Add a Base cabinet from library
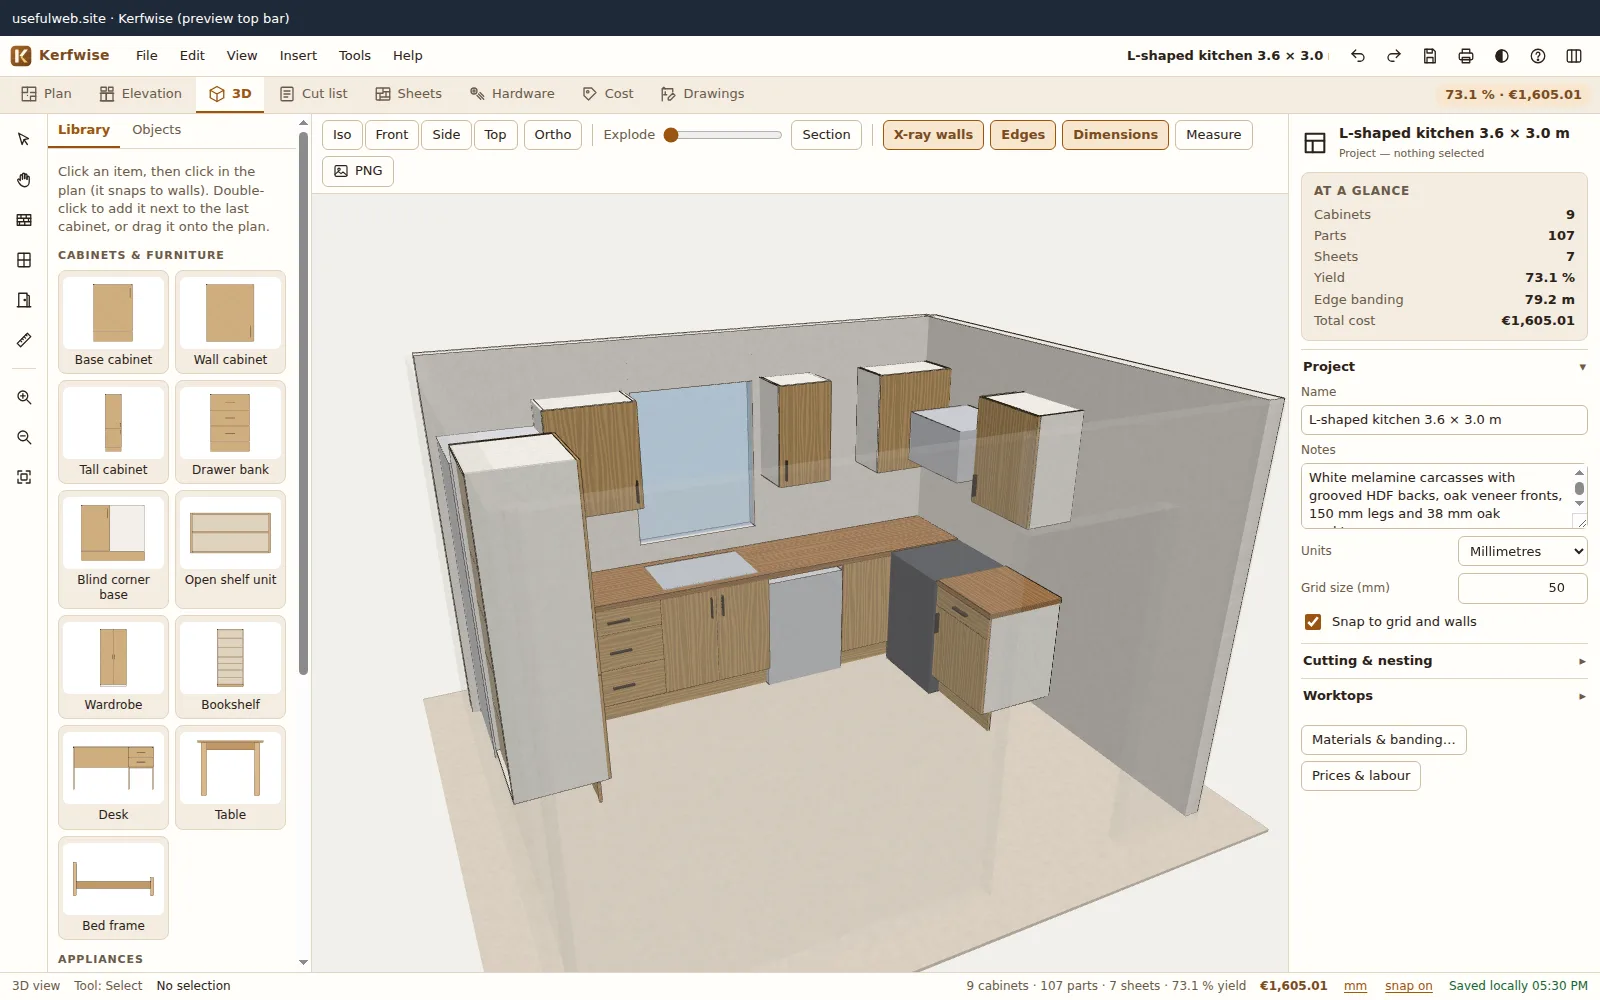The width and height of the screenshot is (1600, 1000). click(x=113, y=322)
